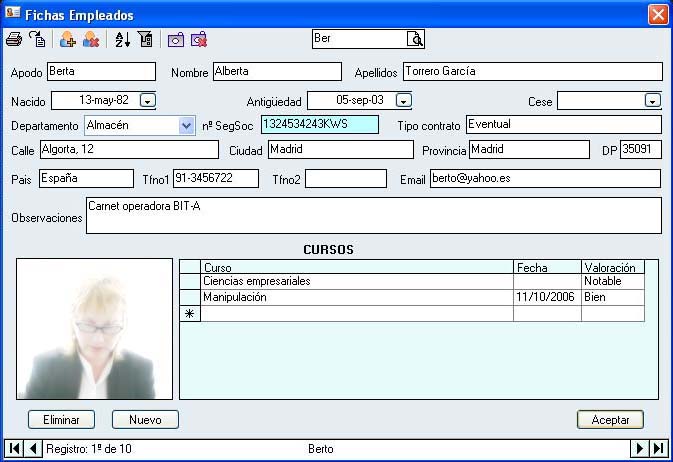Open the Nacido date picker dropdown
673x462 pixels.
pos(147,100)
